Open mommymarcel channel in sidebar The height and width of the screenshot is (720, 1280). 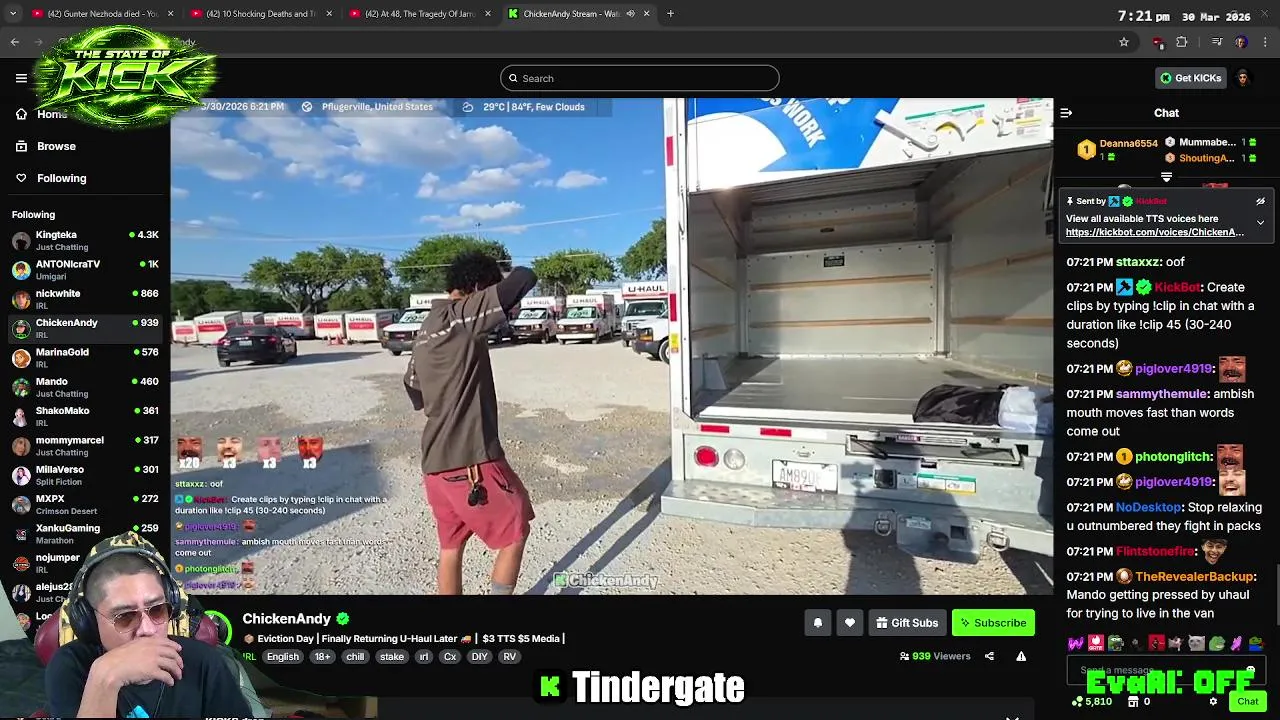(85, 445)
